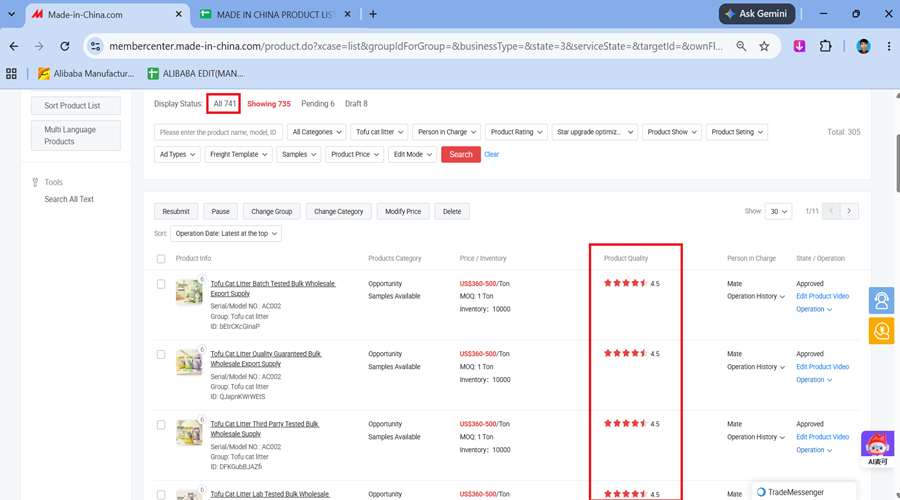900x500 pixels.
Task: Expand the Edit Mode dropdown
Action: (x=412, y=154)
